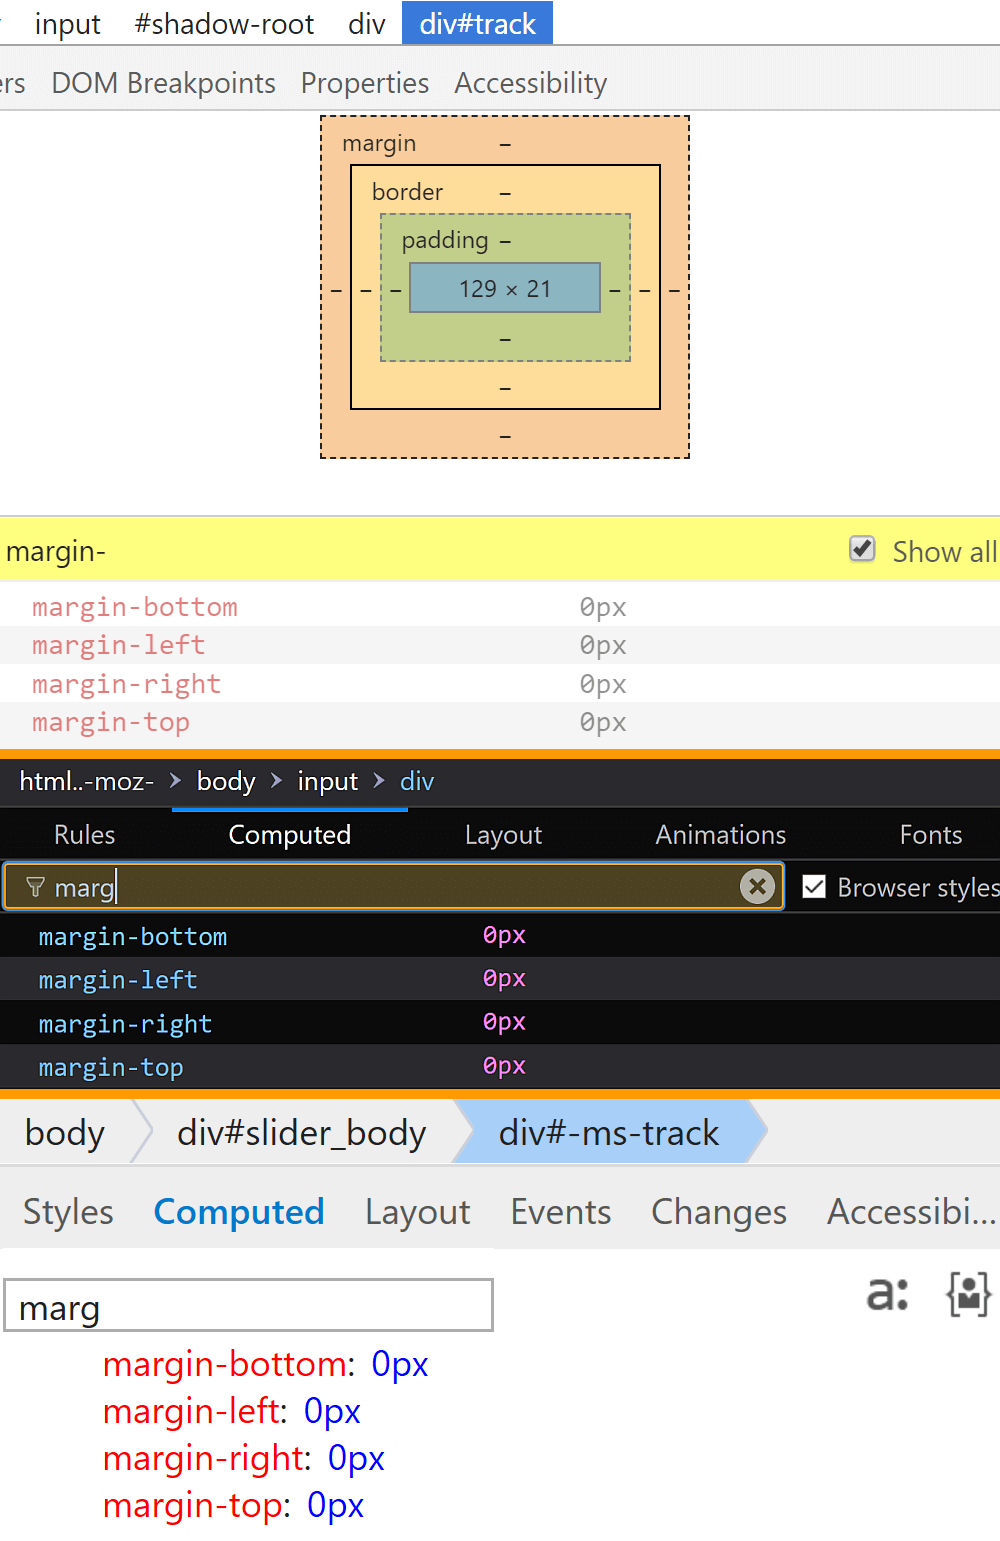Click the #shadow-root breadcrumb
Screen dimensions: 1000x1541
coord(224,23)
